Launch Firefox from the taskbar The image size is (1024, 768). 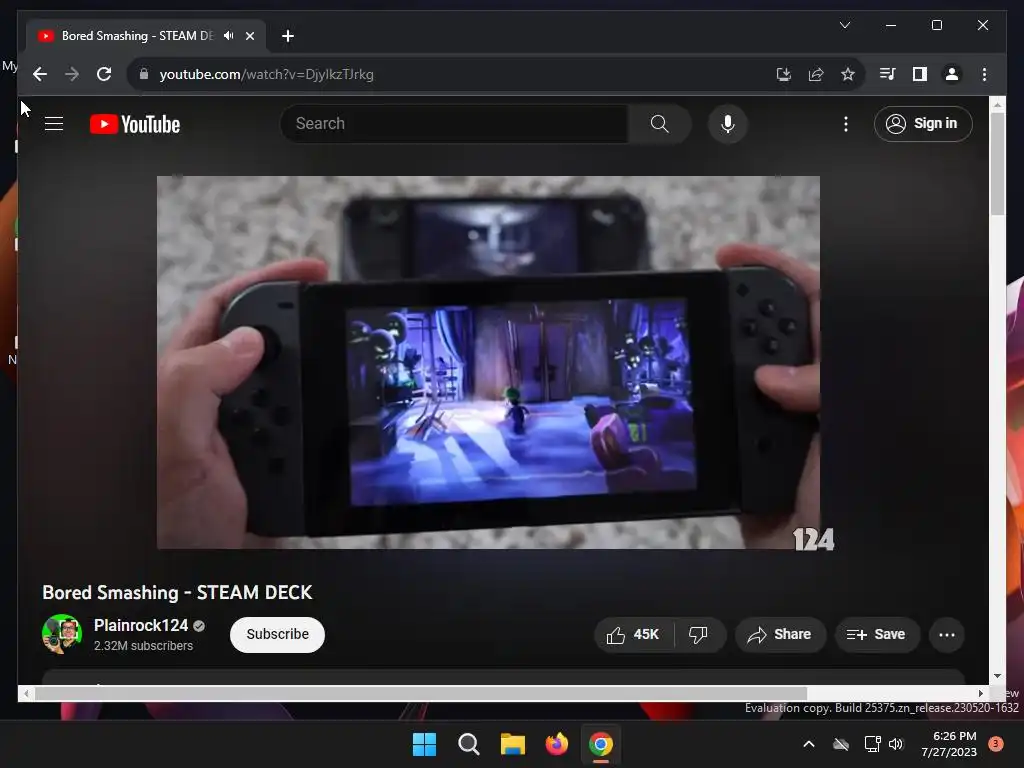(556, 744)
